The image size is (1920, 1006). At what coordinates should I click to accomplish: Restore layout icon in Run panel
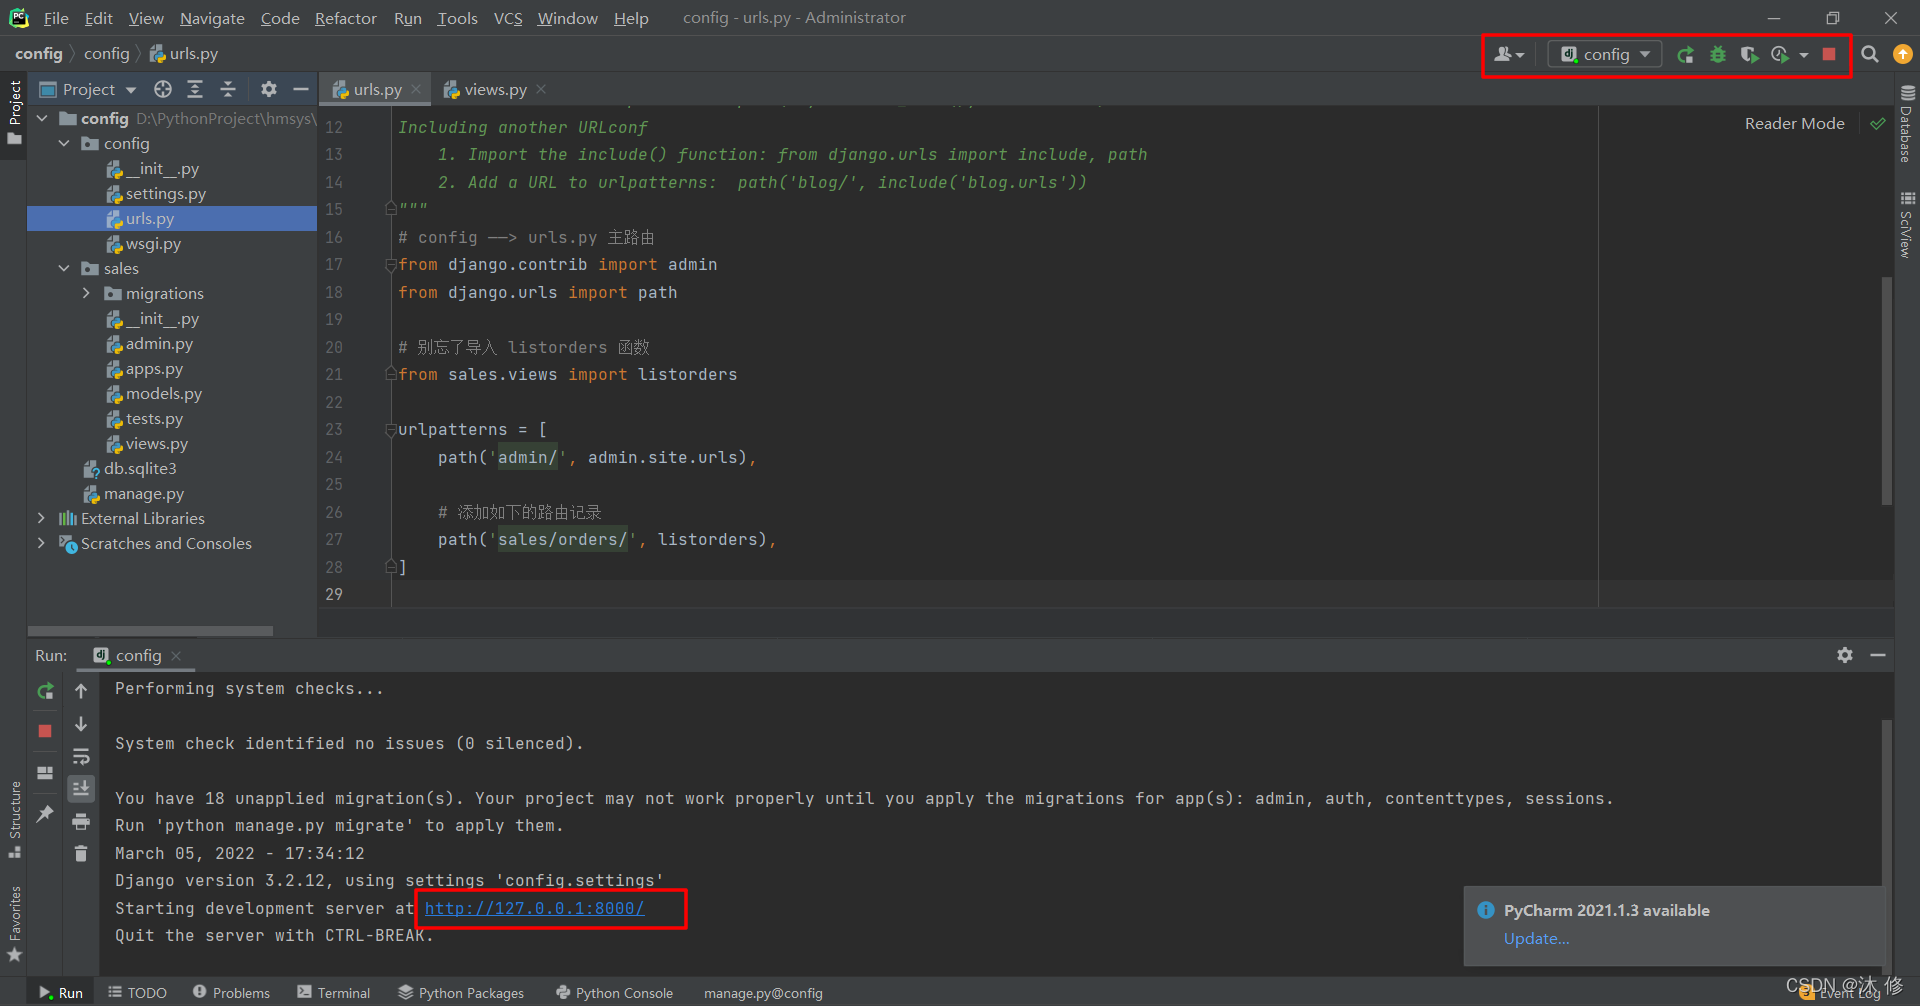click(45, 772)
